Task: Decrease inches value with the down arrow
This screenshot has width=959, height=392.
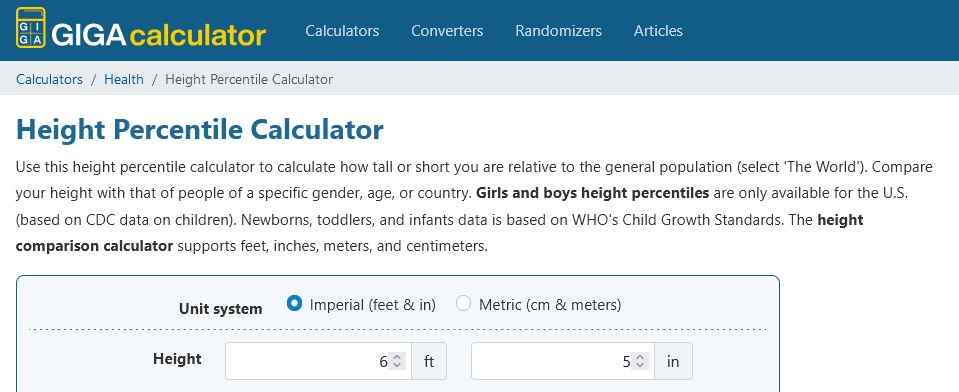Action: [x=640, y=365]
